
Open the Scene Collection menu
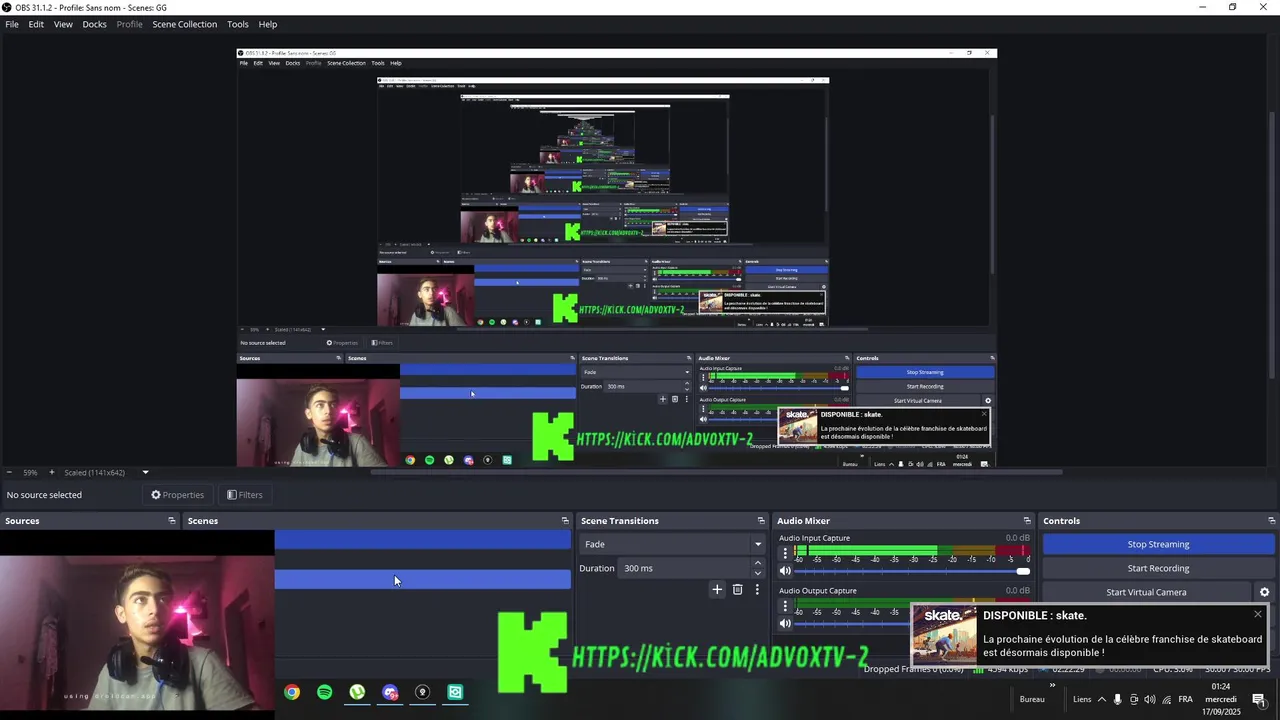pyautogui.click(x=184, y=24)
